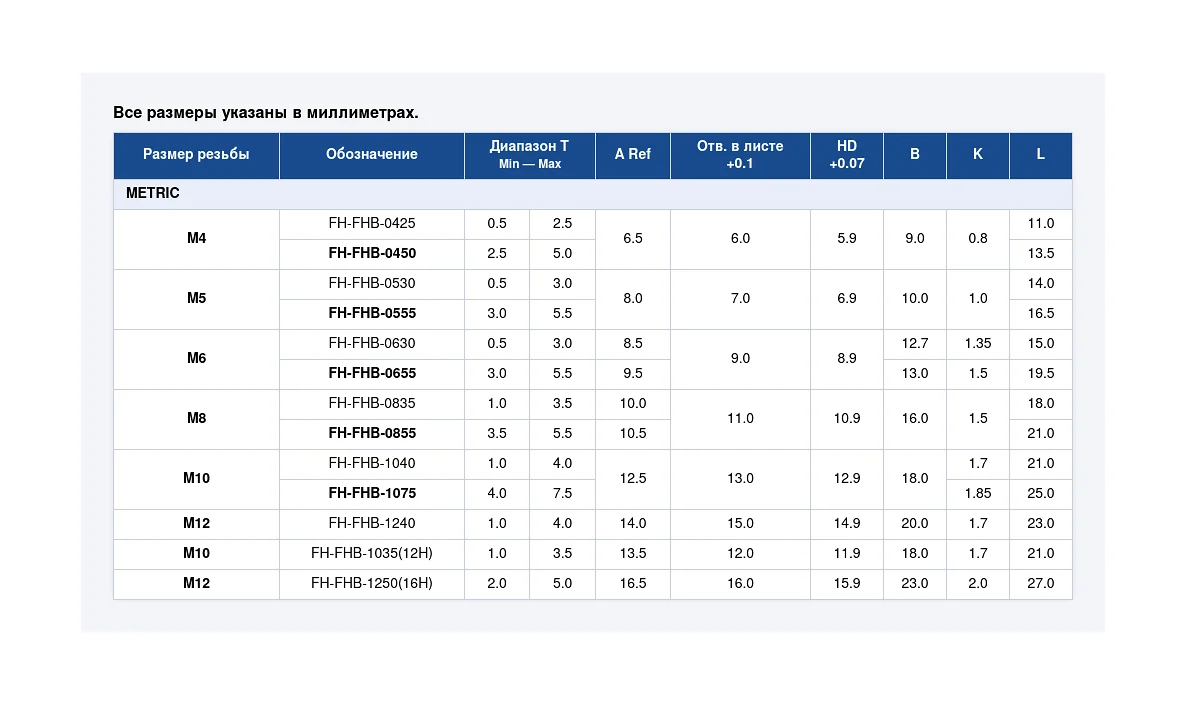This screenshot has width=1177, height=701.
Task: Click designation FH-FHB-0630
Action: tap(372, 344)
